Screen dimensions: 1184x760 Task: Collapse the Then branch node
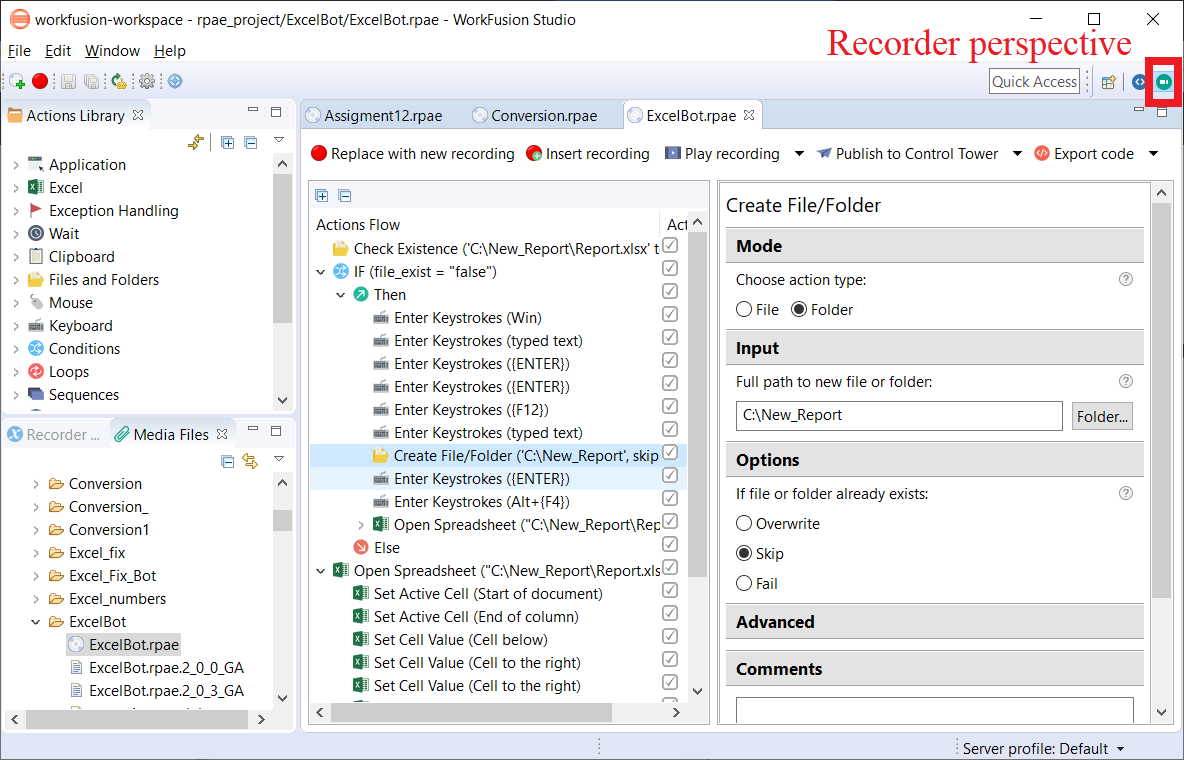coord(341,295)
